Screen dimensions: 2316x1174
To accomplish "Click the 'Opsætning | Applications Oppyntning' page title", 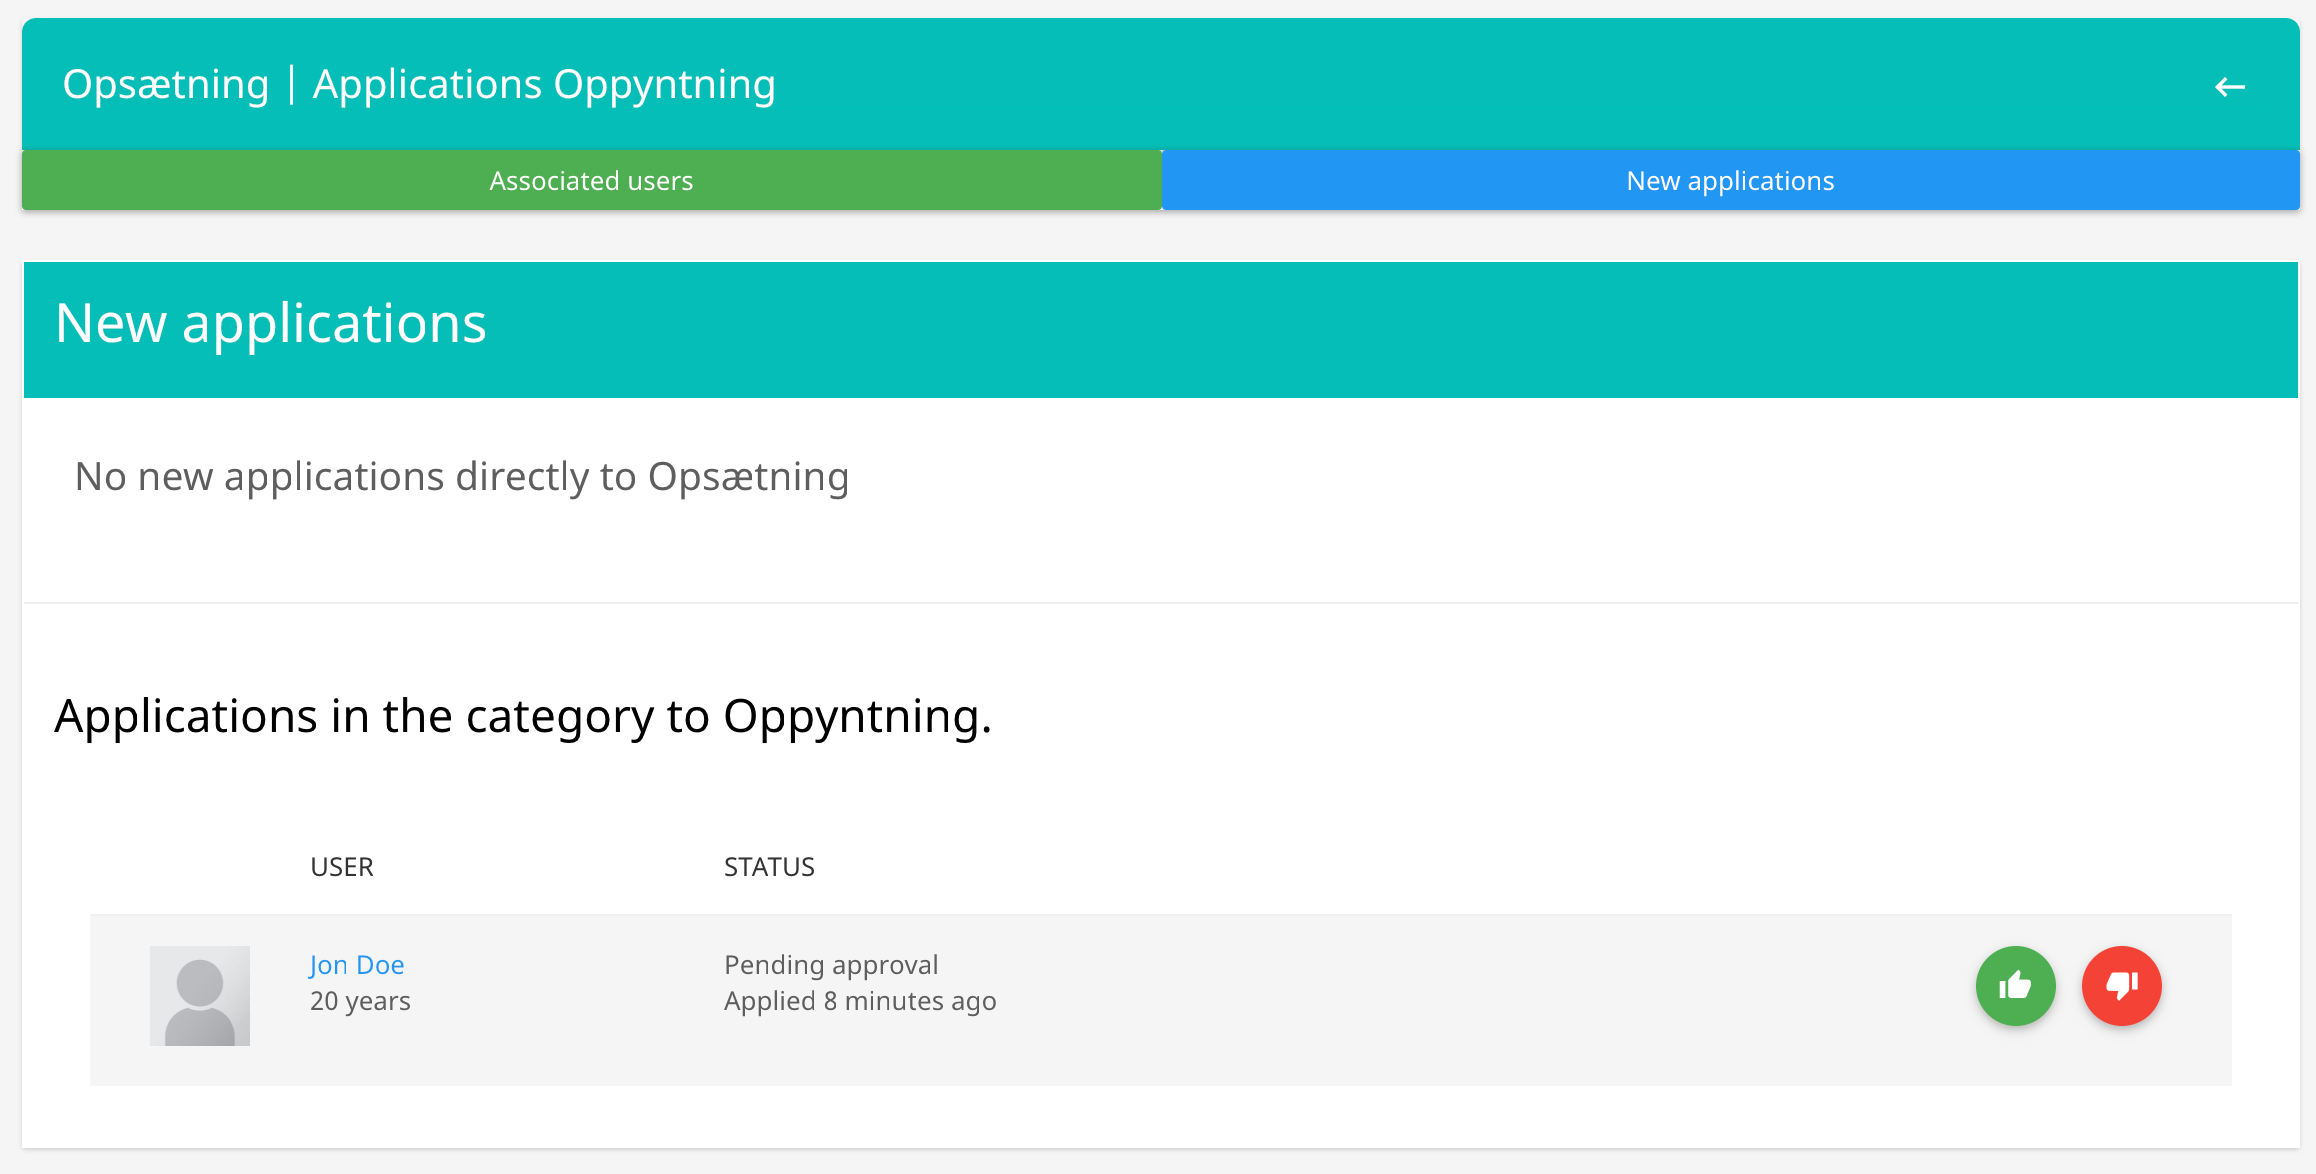I will pyautogui.click(x=419, y=84).
